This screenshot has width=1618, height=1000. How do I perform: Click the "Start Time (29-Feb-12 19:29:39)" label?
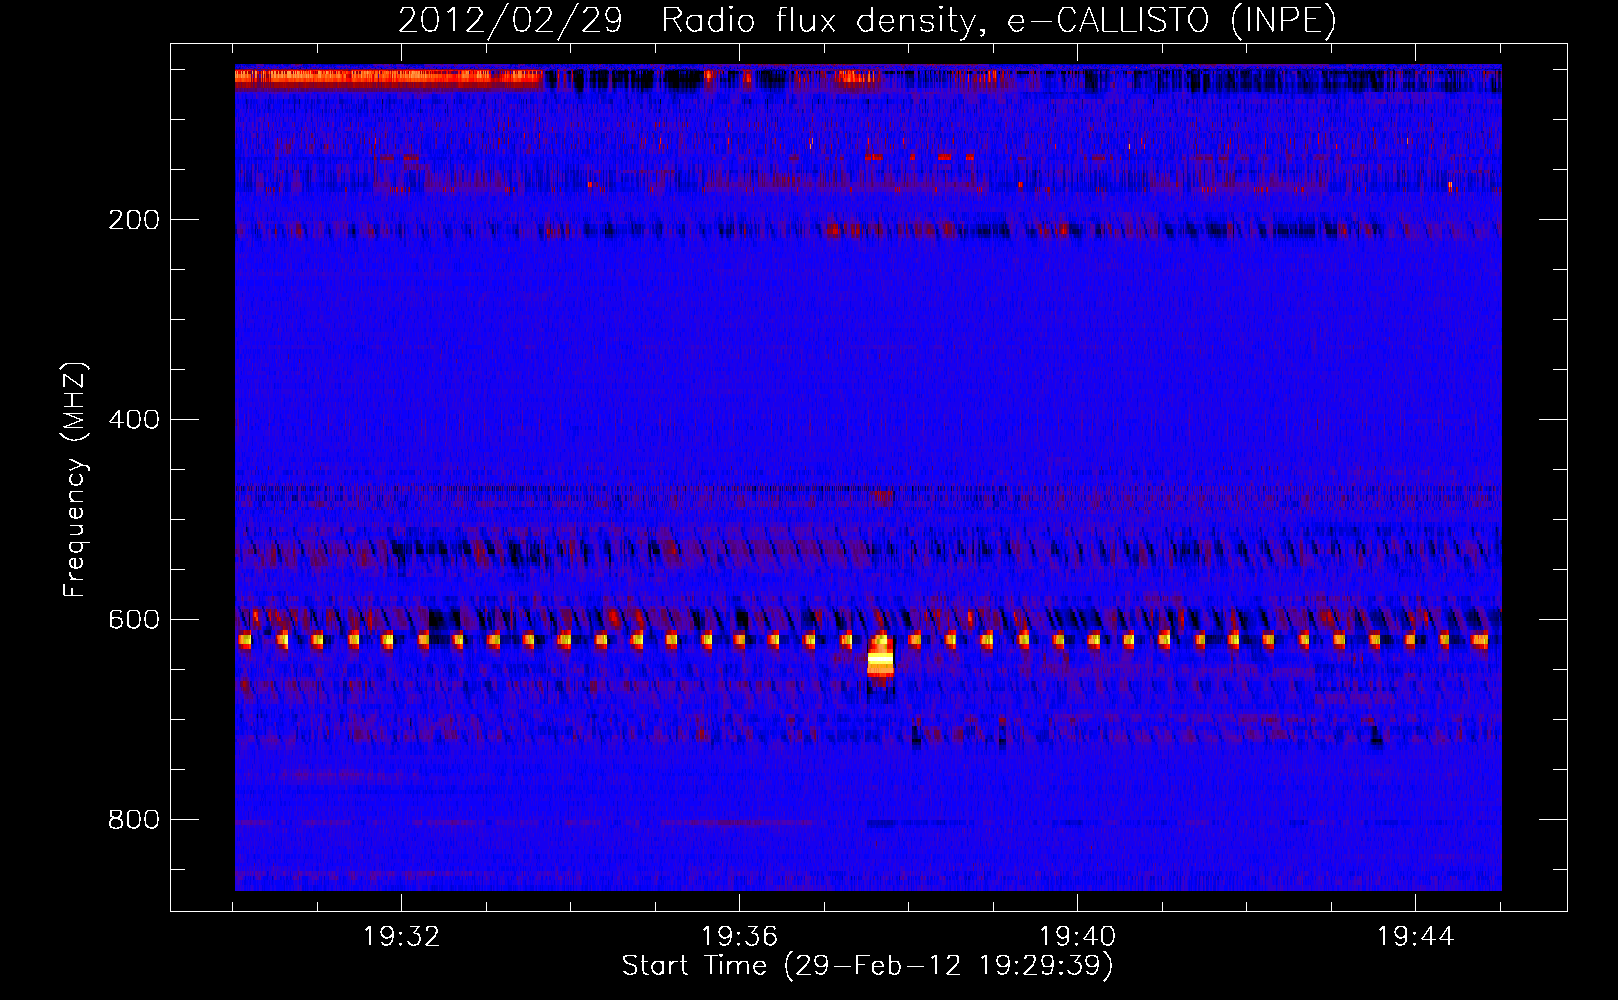pyautogui.click(x=867, y=966)
